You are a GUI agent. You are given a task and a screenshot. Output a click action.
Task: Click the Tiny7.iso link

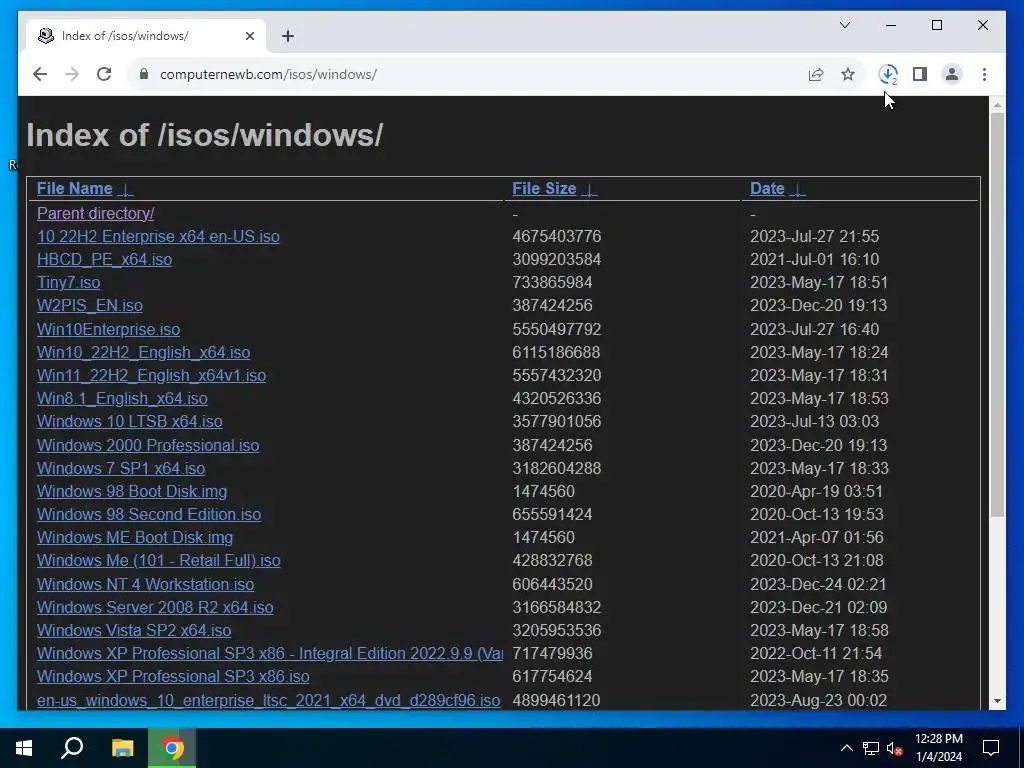(x=69, y=282)
